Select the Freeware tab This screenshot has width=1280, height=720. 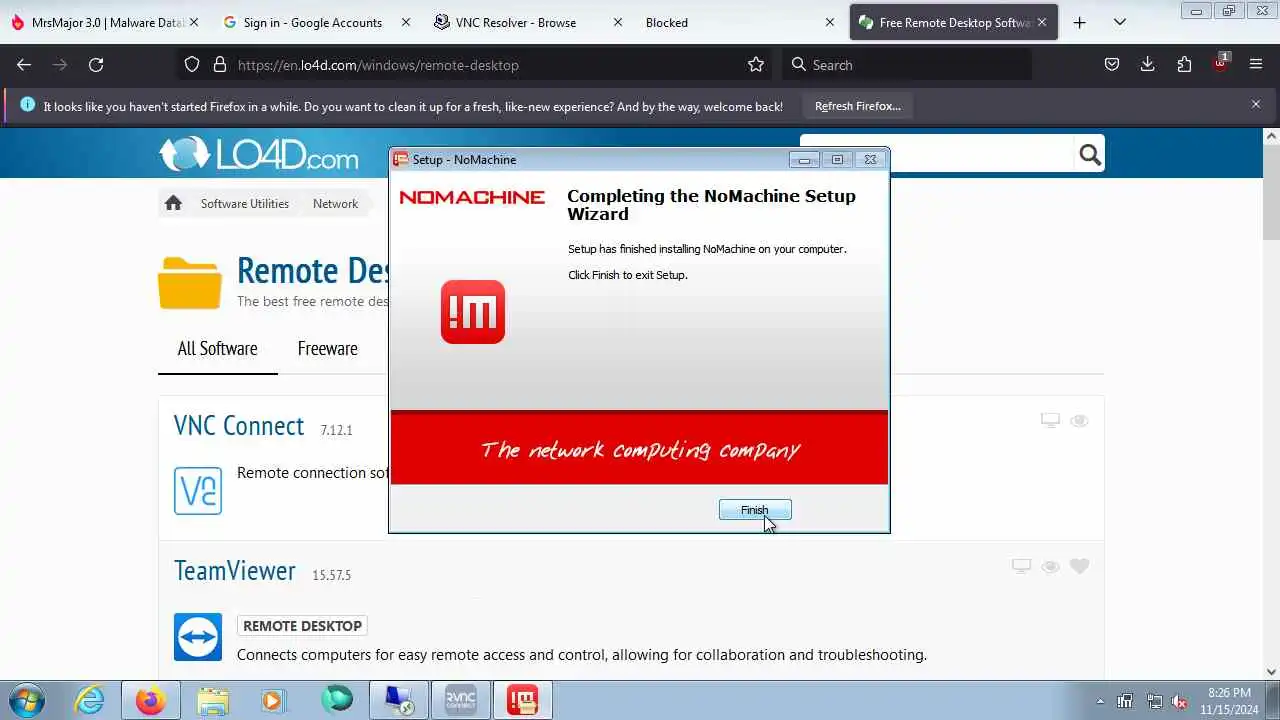coord(327,348)
